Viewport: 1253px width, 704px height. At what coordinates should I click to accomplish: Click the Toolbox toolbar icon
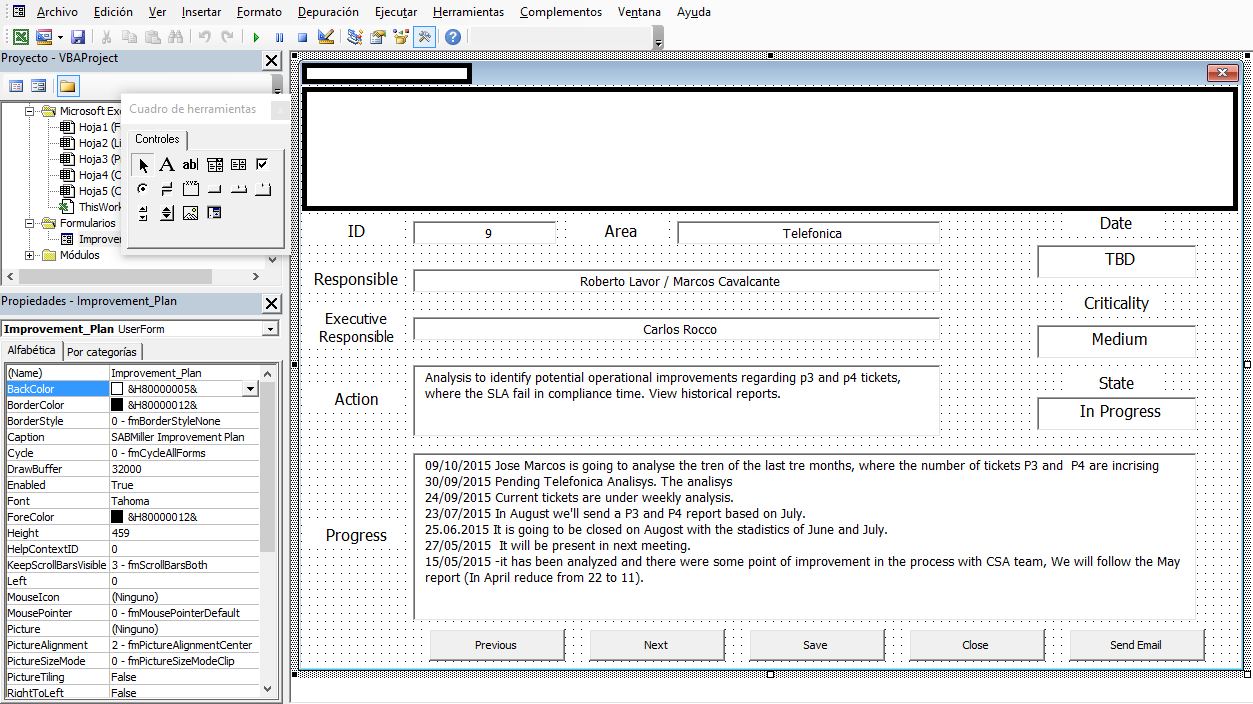pyautogui.click(x=425, y=37)
